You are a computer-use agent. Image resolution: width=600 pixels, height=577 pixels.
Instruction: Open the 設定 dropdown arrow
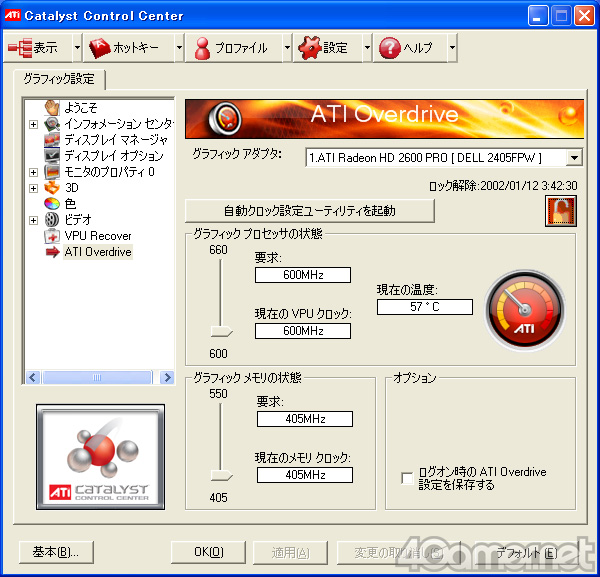[x=367, y=48]
